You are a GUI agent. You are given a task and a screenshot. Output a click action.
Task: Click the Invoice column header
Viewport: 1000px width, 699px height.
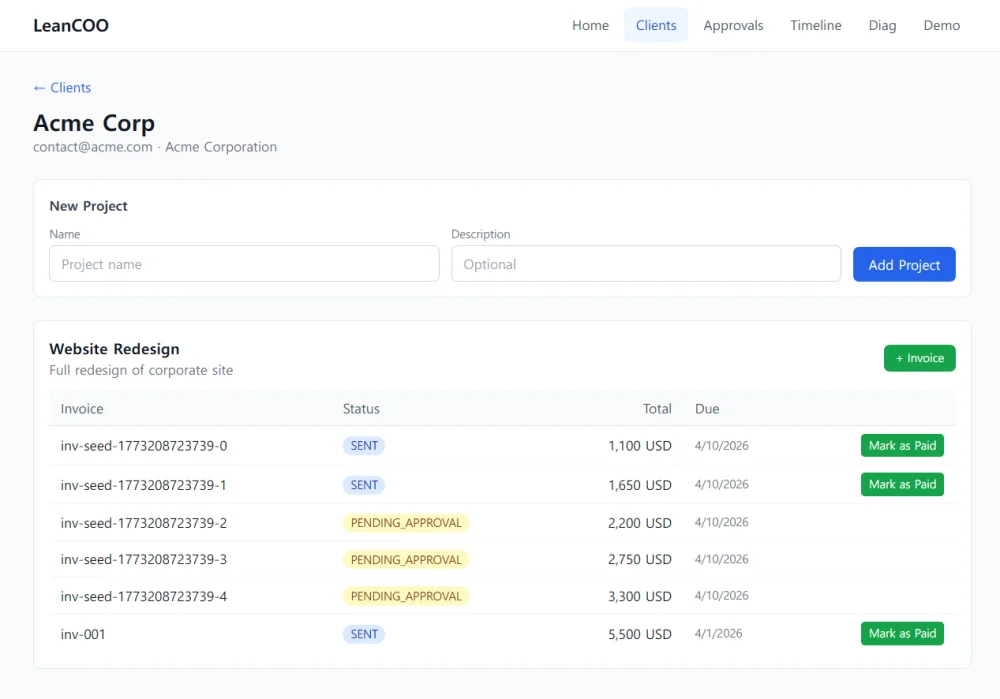(x=82, y=409)
